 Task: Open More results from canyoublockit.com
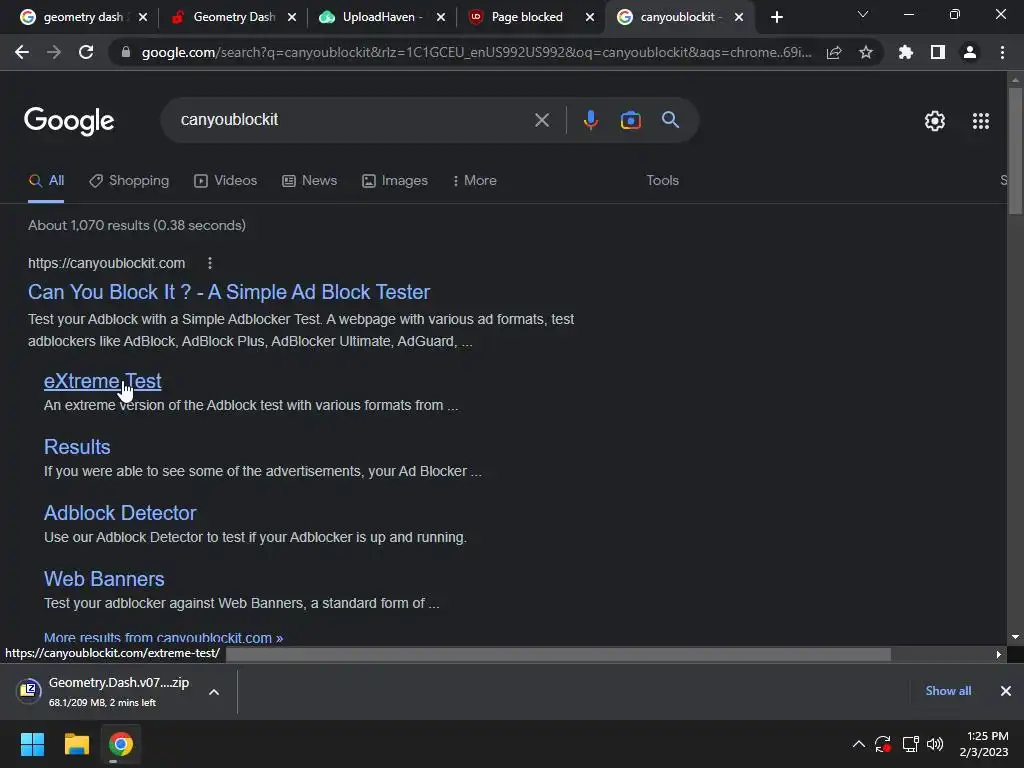pos(163,638)
